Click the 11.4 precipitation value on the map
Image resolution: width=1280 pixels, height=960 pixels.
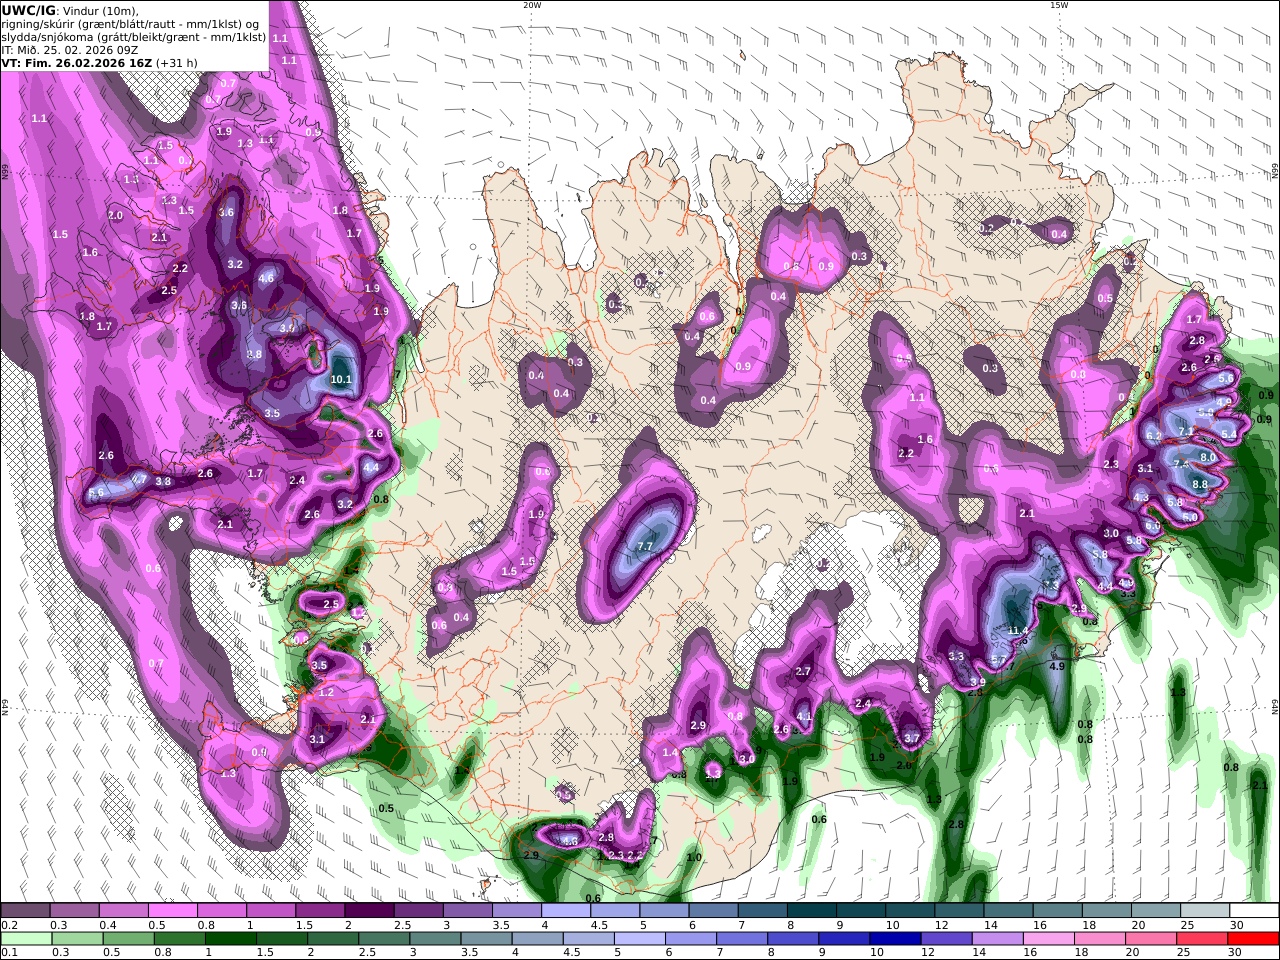coord(1018,630)
